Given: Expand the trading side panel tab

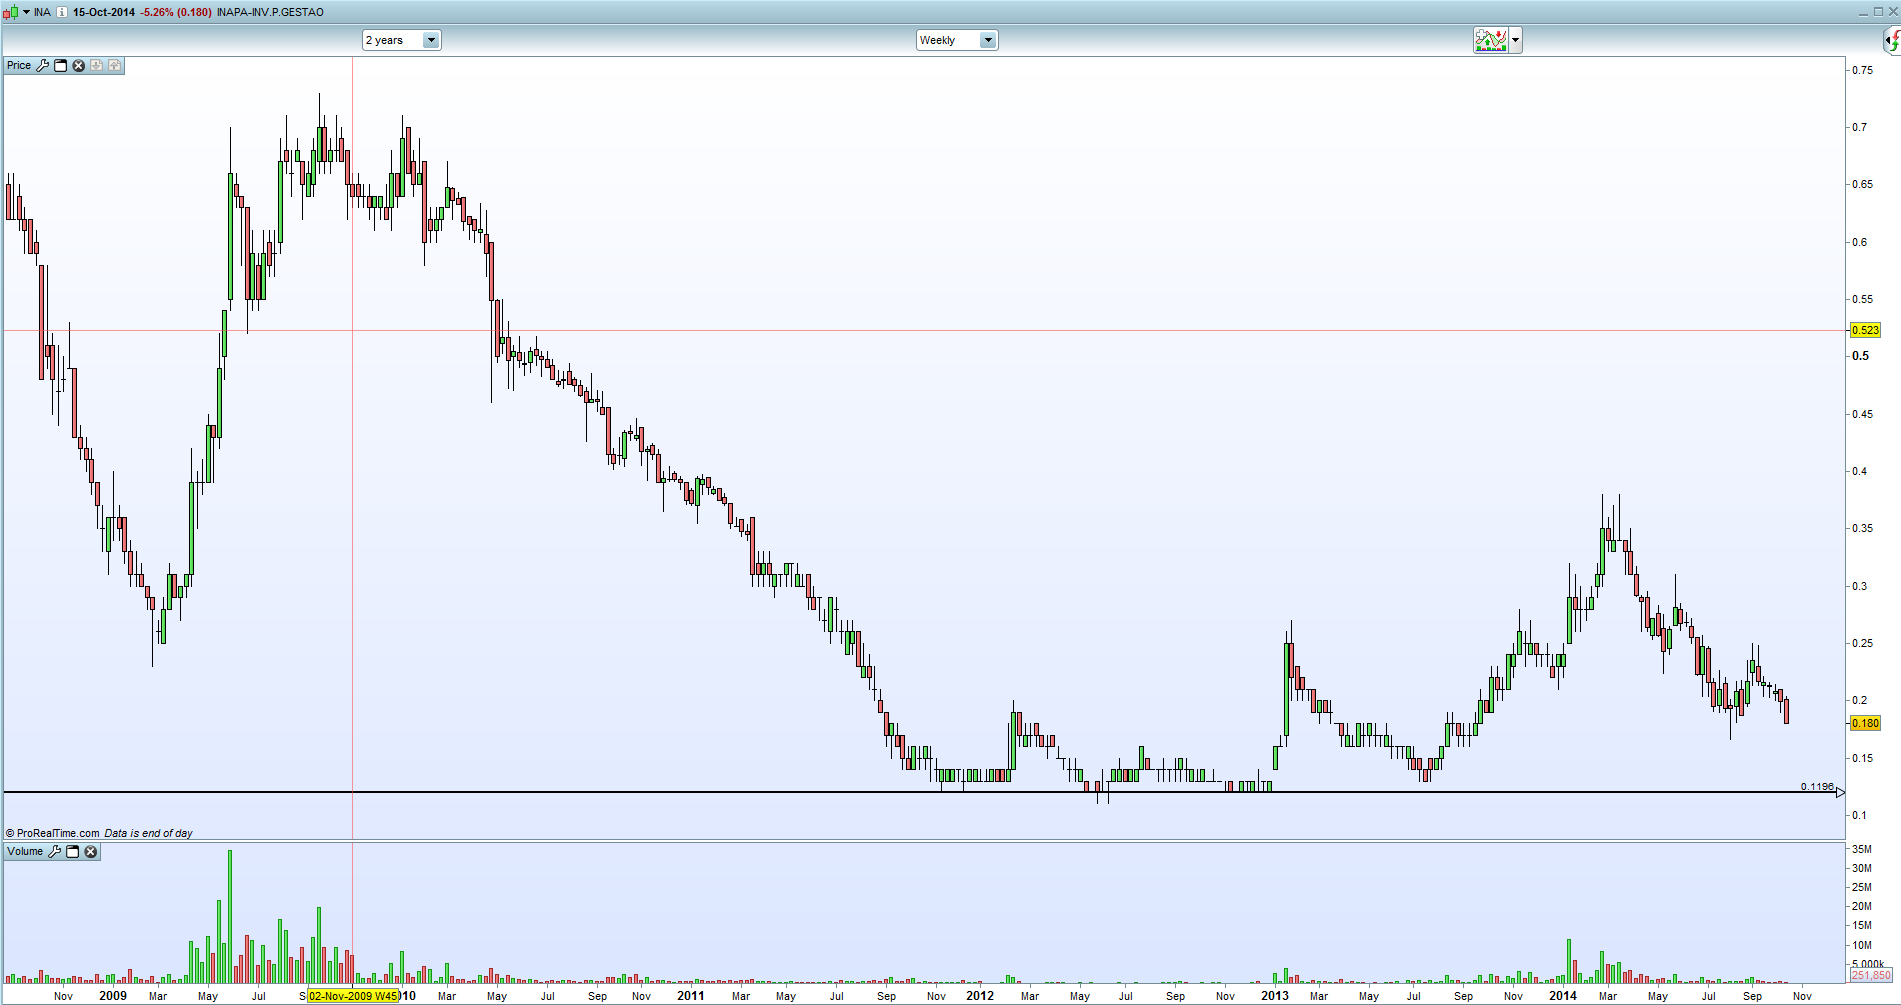Looking at the screenshot, I should pyautogui.click(x=1892, y=40).
